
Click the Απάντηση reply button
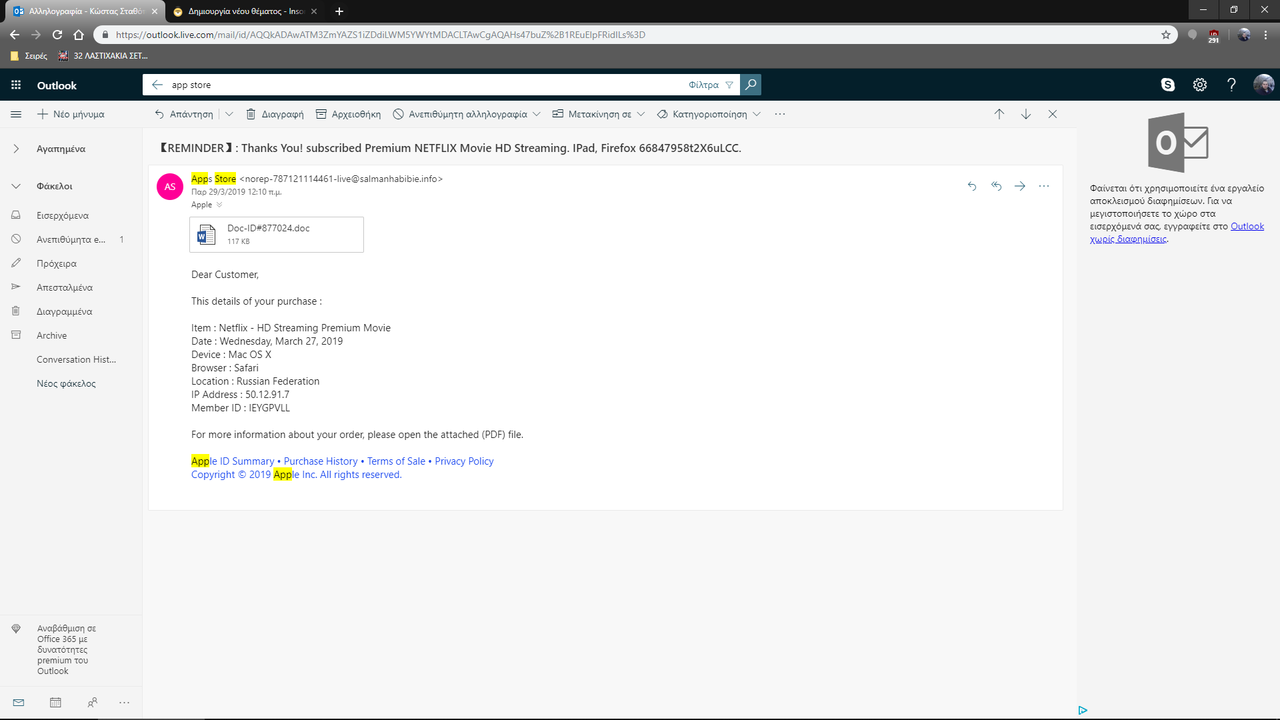184,114
